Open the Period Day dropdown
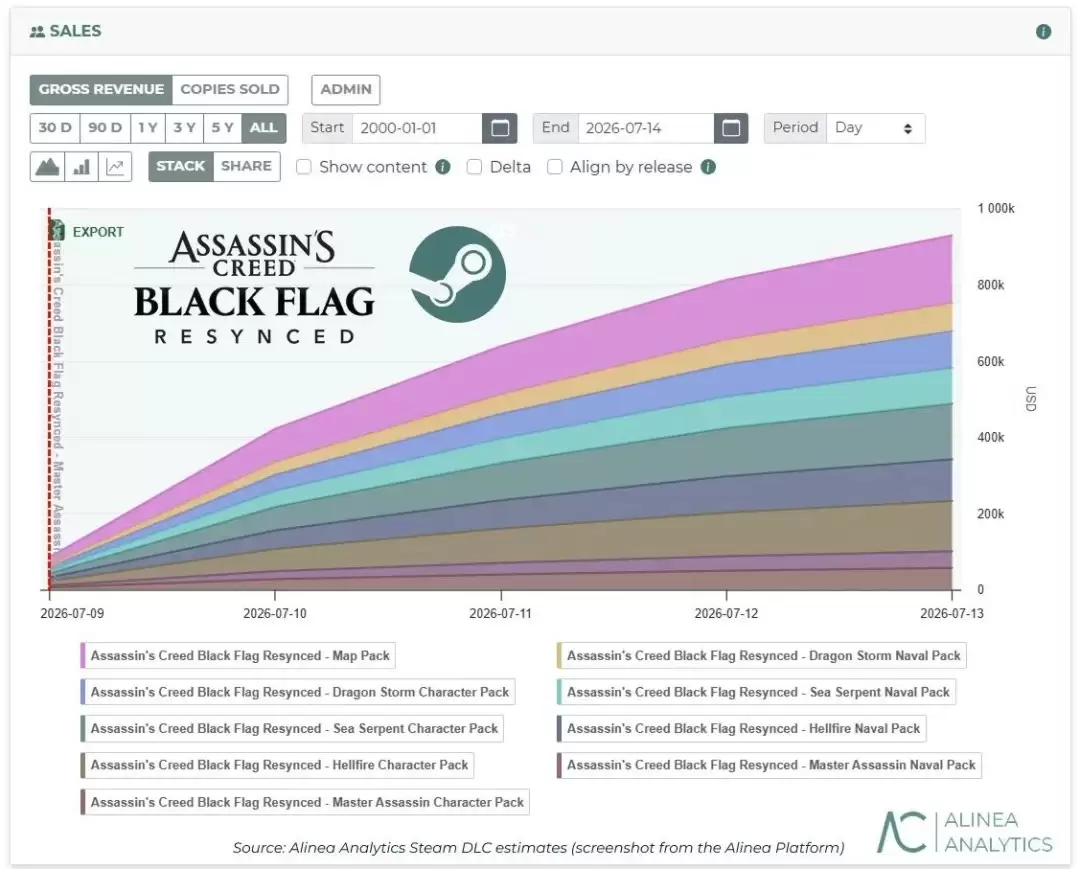The height and width of the screenshot is (869, 1080). [875, 128]
